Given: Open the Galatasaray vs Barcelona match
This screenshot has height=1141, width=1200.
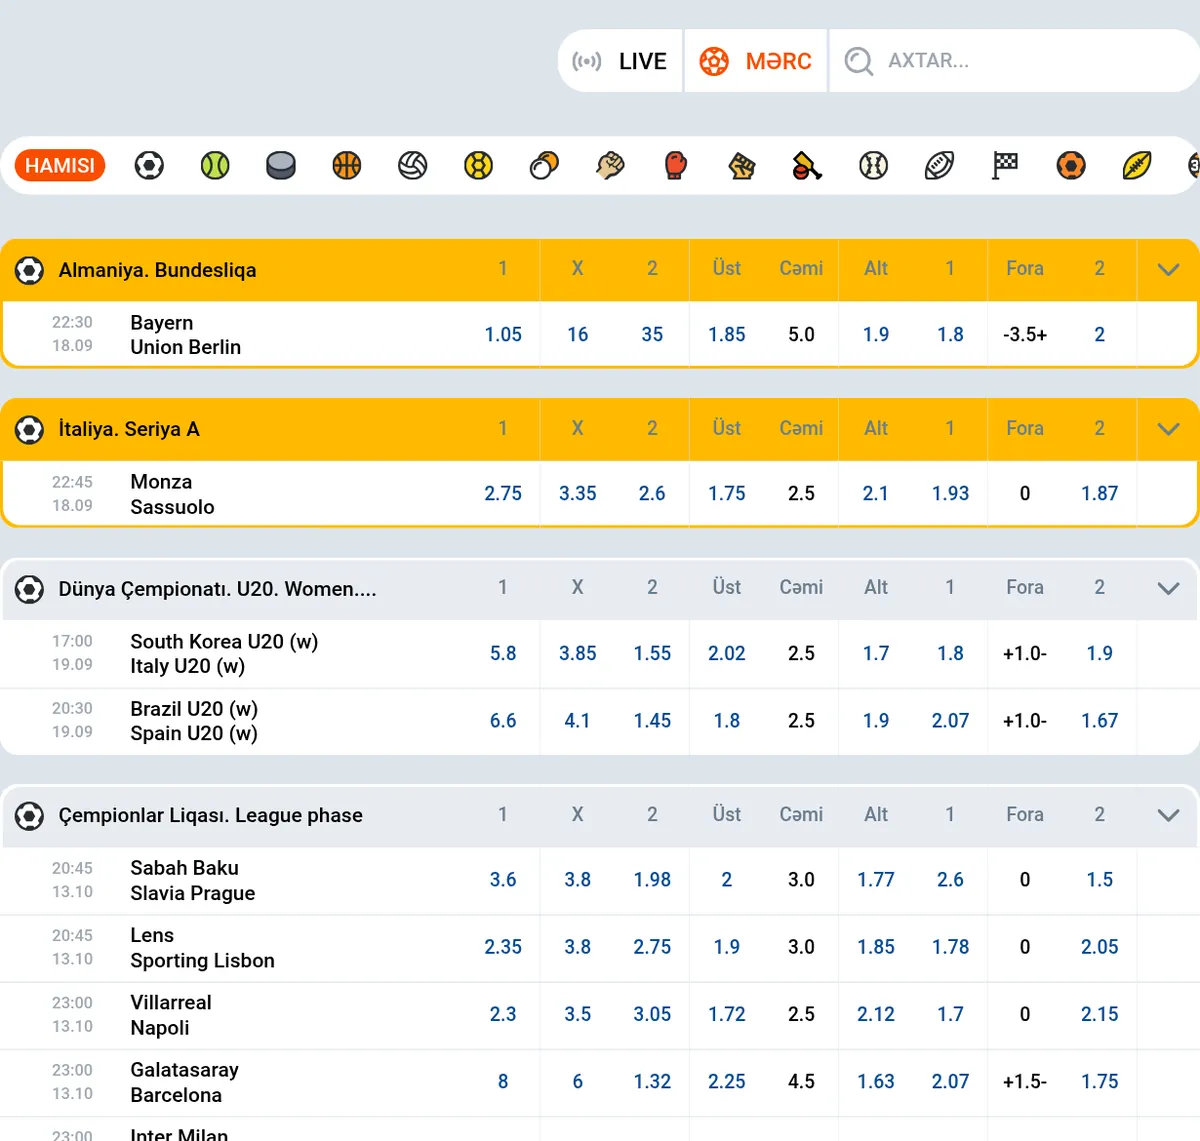Looking at the screenshot, I should pos(184,1082).
